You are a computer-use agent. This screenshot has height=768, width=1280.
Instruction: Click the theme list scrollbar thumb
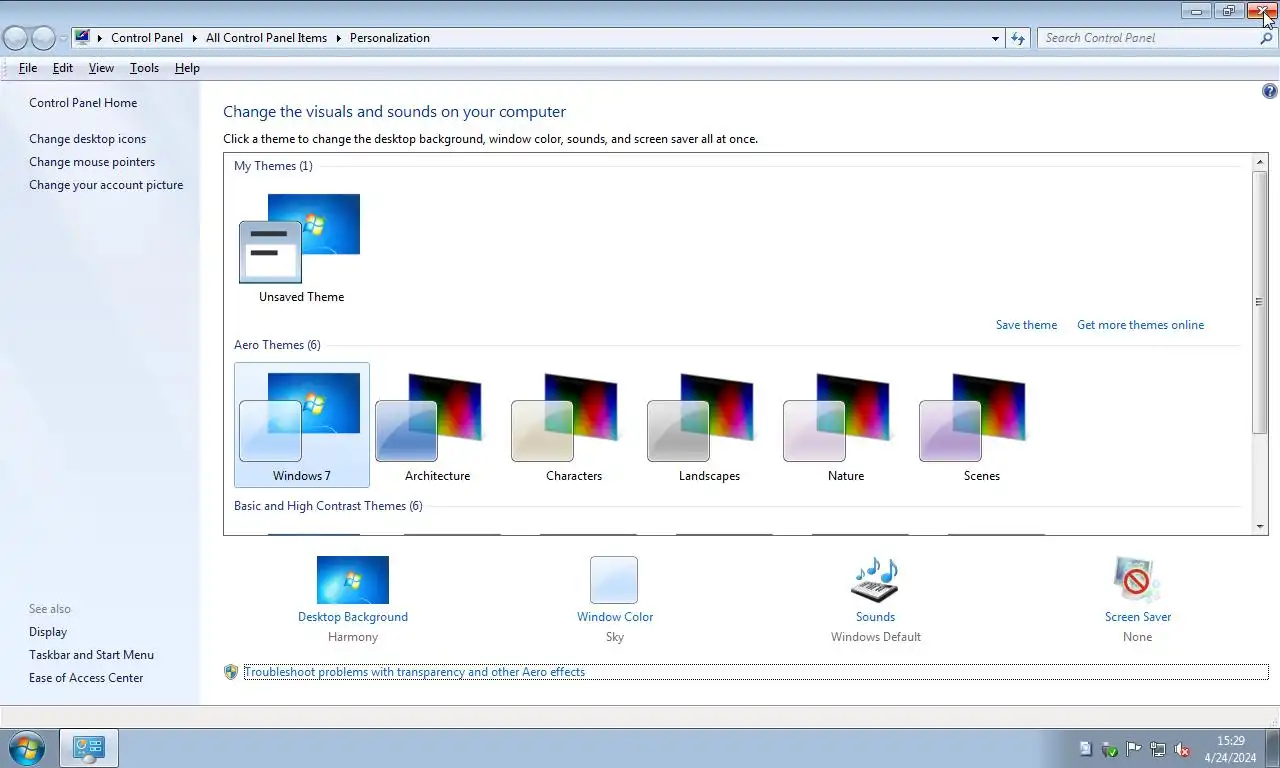1260,301
